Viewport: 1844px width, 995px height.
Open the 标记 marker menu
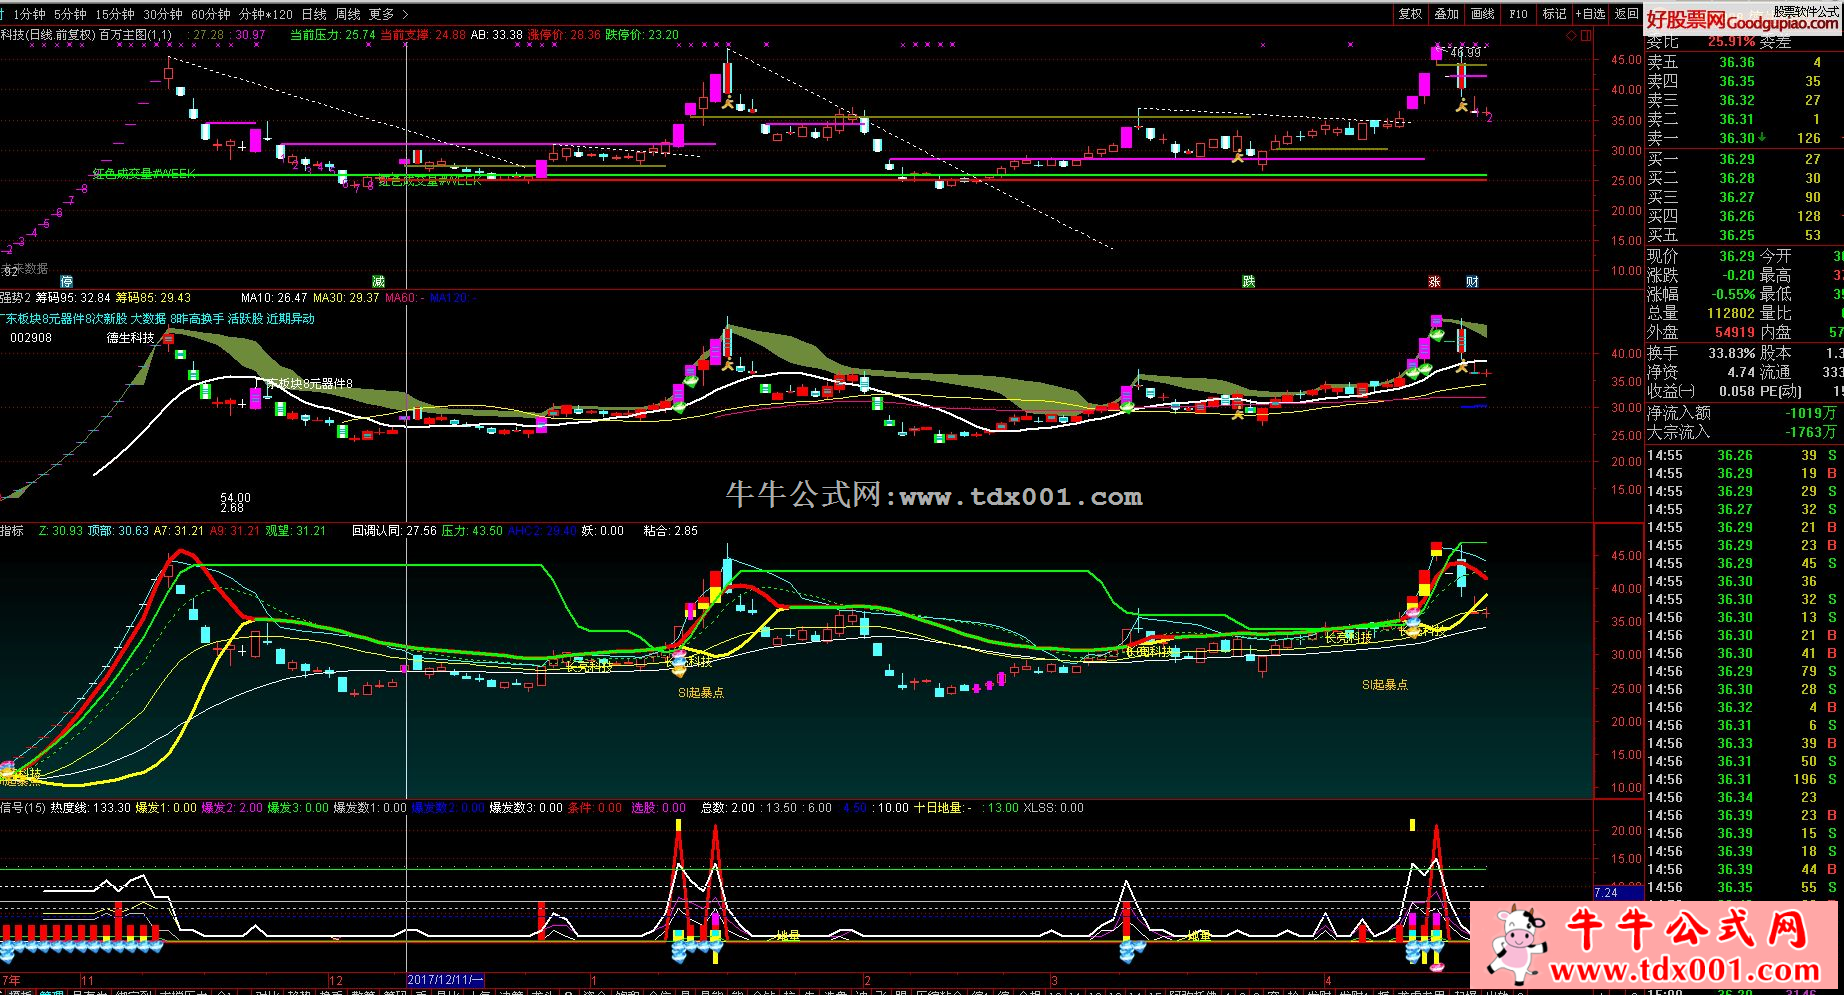pos(1554,14)
